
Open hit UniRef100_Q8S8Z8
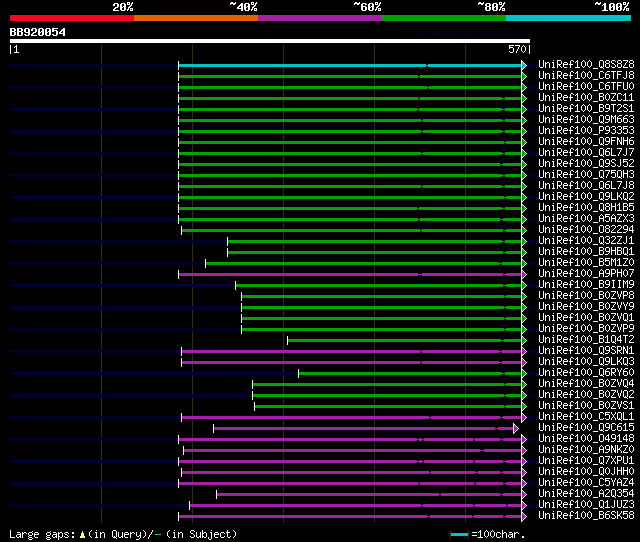[x=586, y=64]
